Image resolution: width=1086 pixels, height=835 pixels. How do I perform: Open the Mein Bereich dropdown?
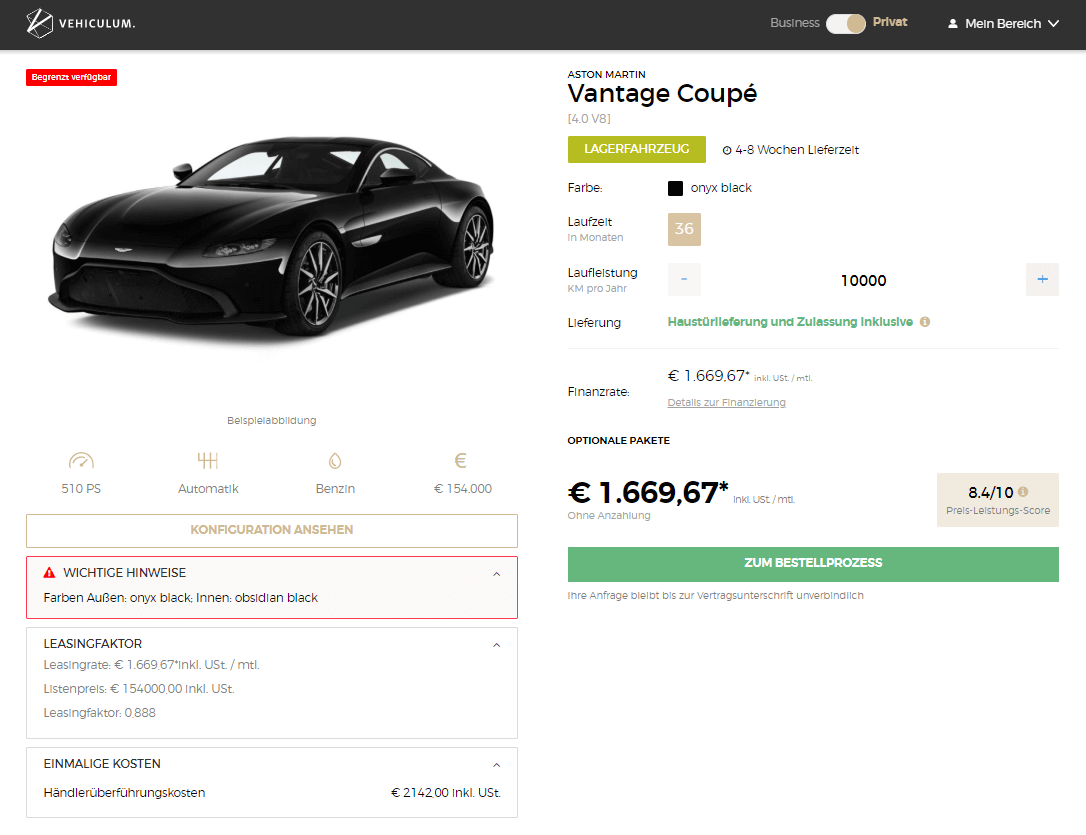1003,24
